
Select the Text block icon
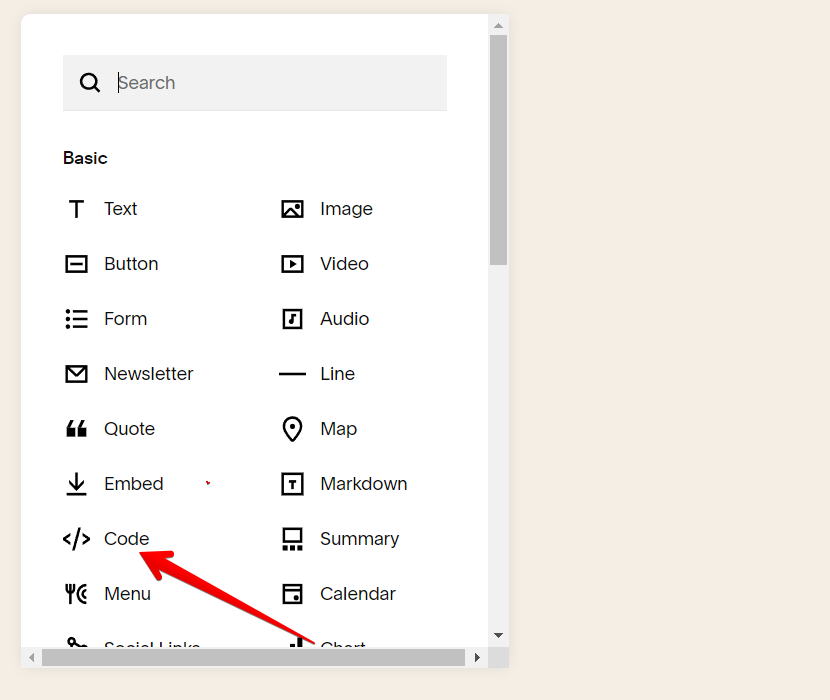point(76,209)
